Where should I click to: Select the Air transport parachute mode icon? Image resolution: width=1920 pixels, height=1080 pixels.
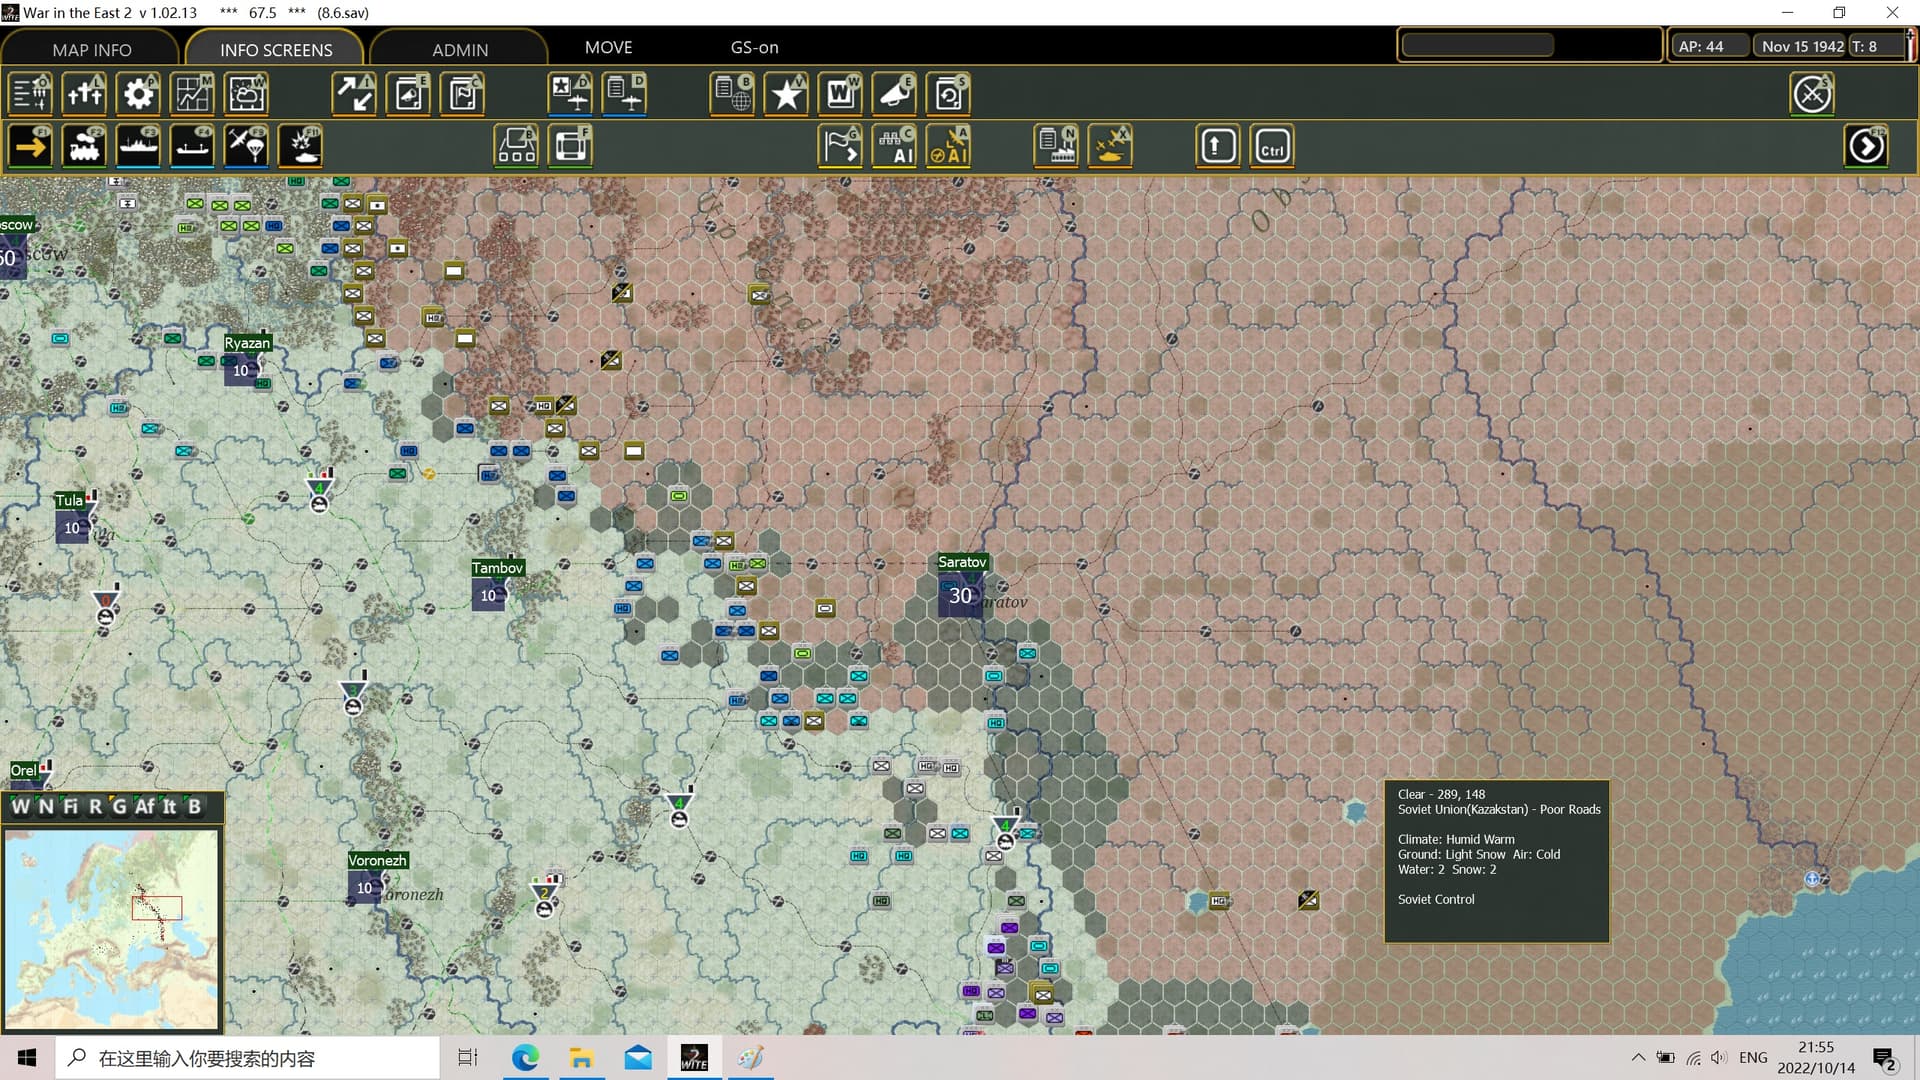(x=247, y=146)
